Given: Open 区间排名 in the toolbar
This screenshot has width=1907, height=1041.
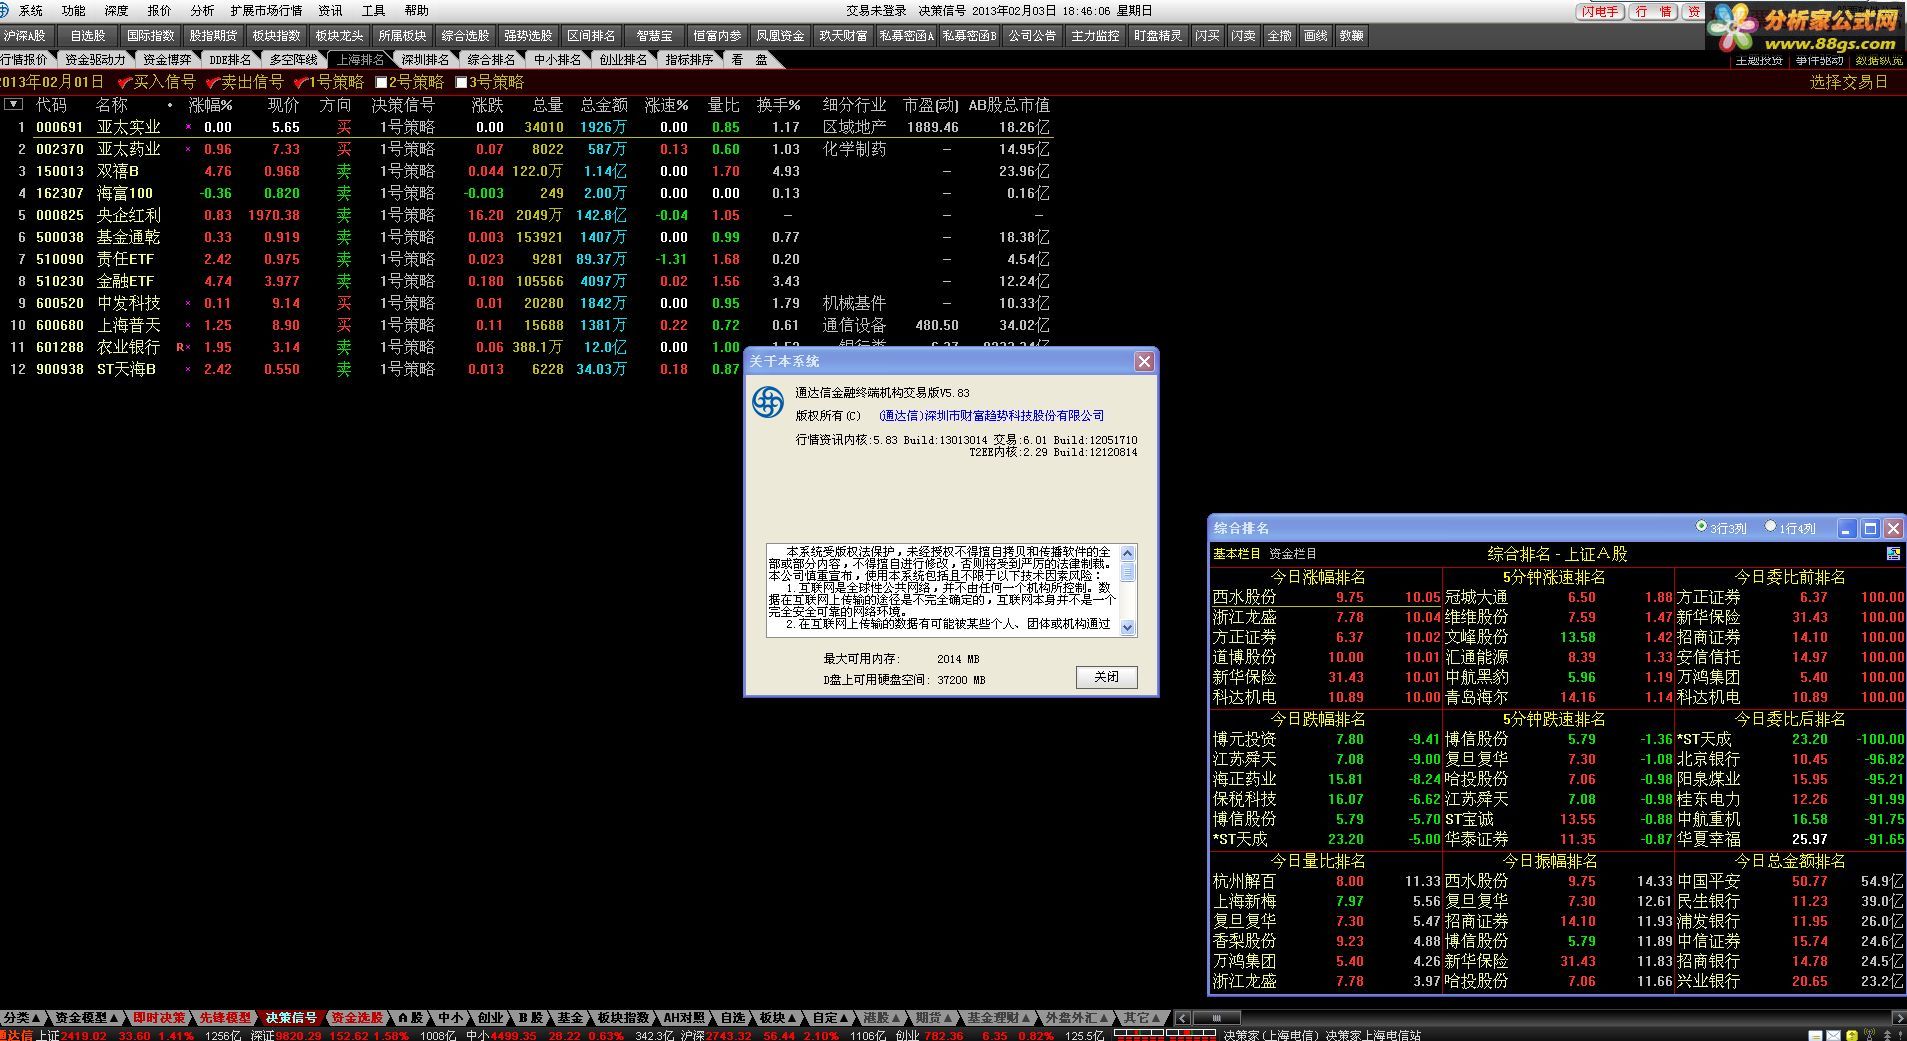Looking at the screenshot, I should [x=592, y=36].
